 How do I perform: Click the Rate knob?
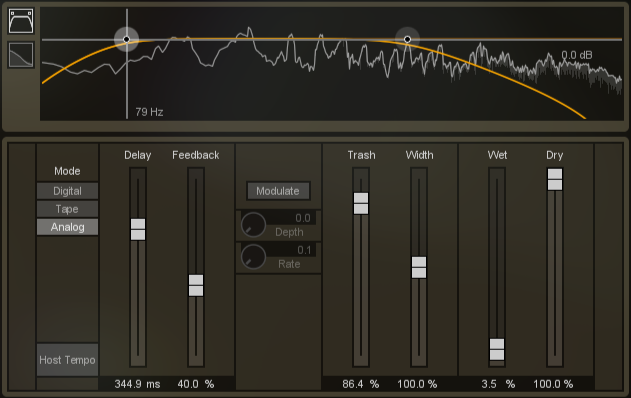tap(253, 257)
